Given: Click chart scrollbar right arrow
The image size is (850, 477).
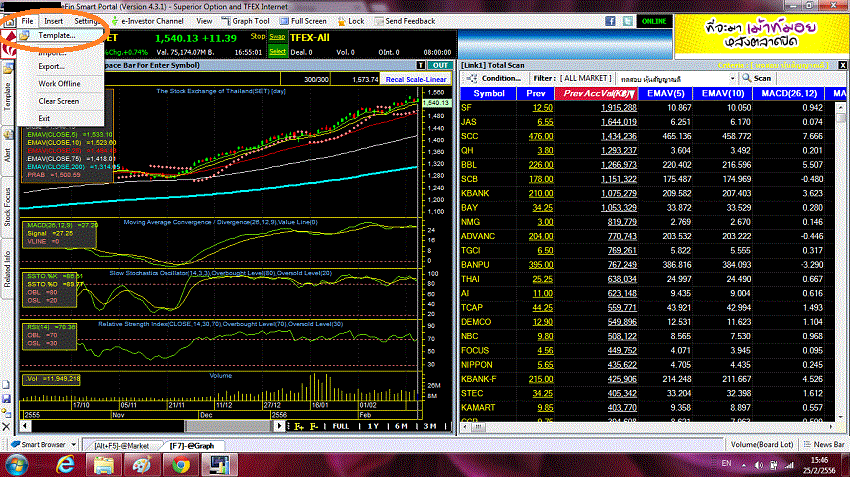Looking at the screenshot, I should 279,426.
